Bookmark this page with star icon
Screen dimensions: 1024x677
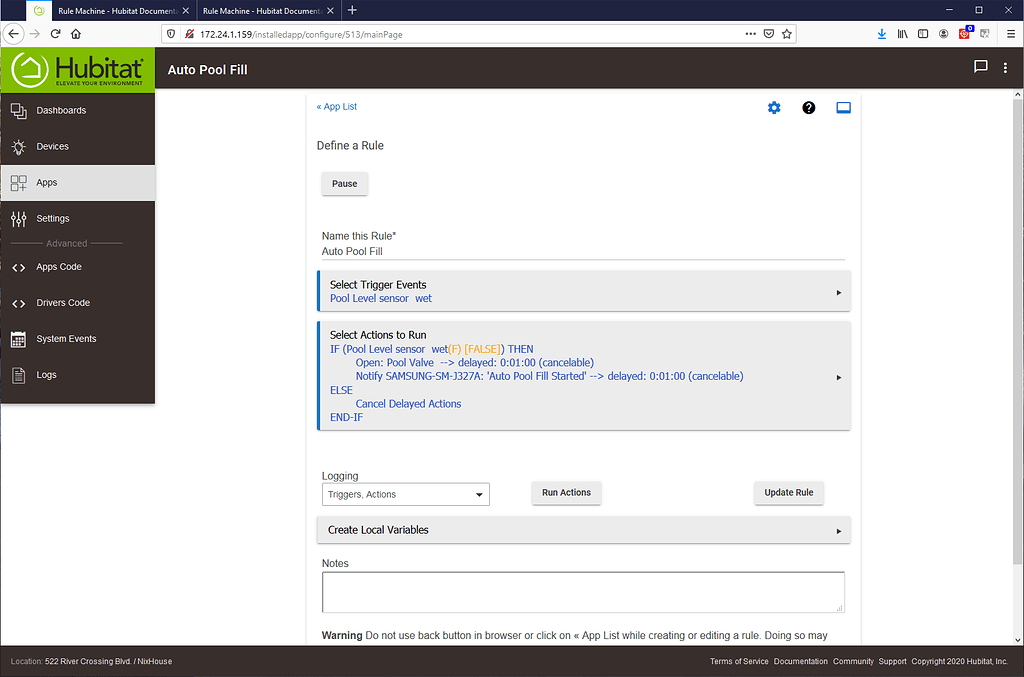[x=787, y=33]
